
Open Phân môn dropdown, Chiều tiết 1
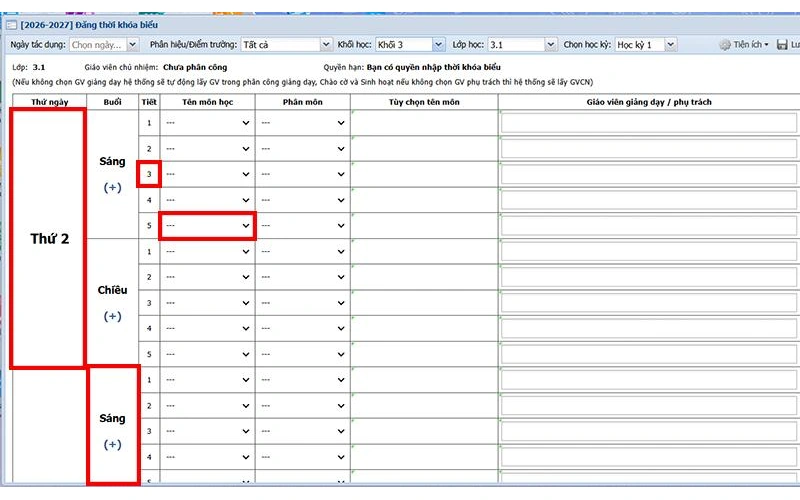(x=303, y=252)
